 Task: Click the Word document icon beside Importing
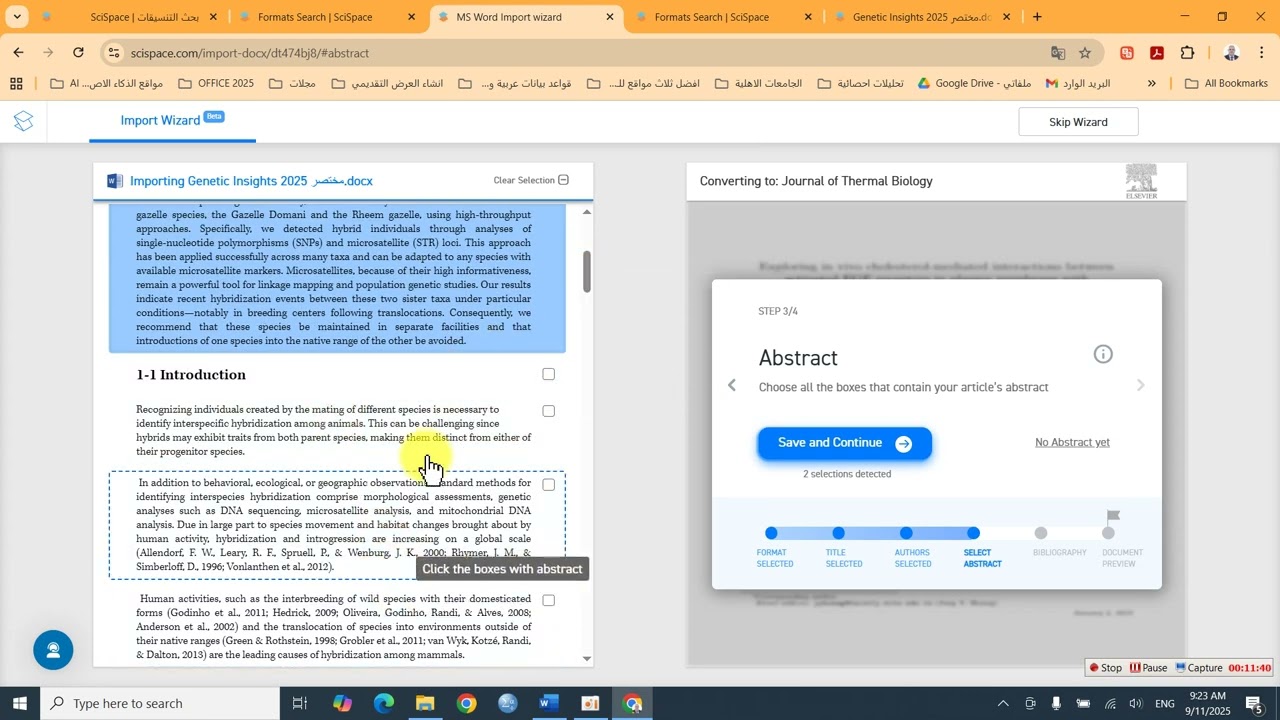(115, 181)
